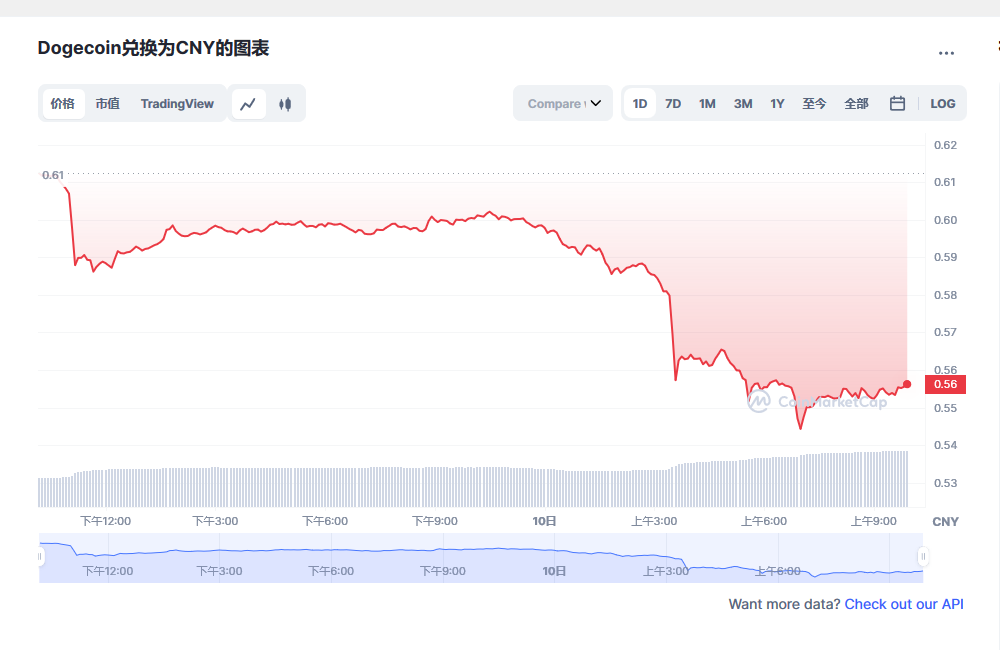Select the 至今 time range
This screenshot has height=650, width=1000.
coord(814,103)
